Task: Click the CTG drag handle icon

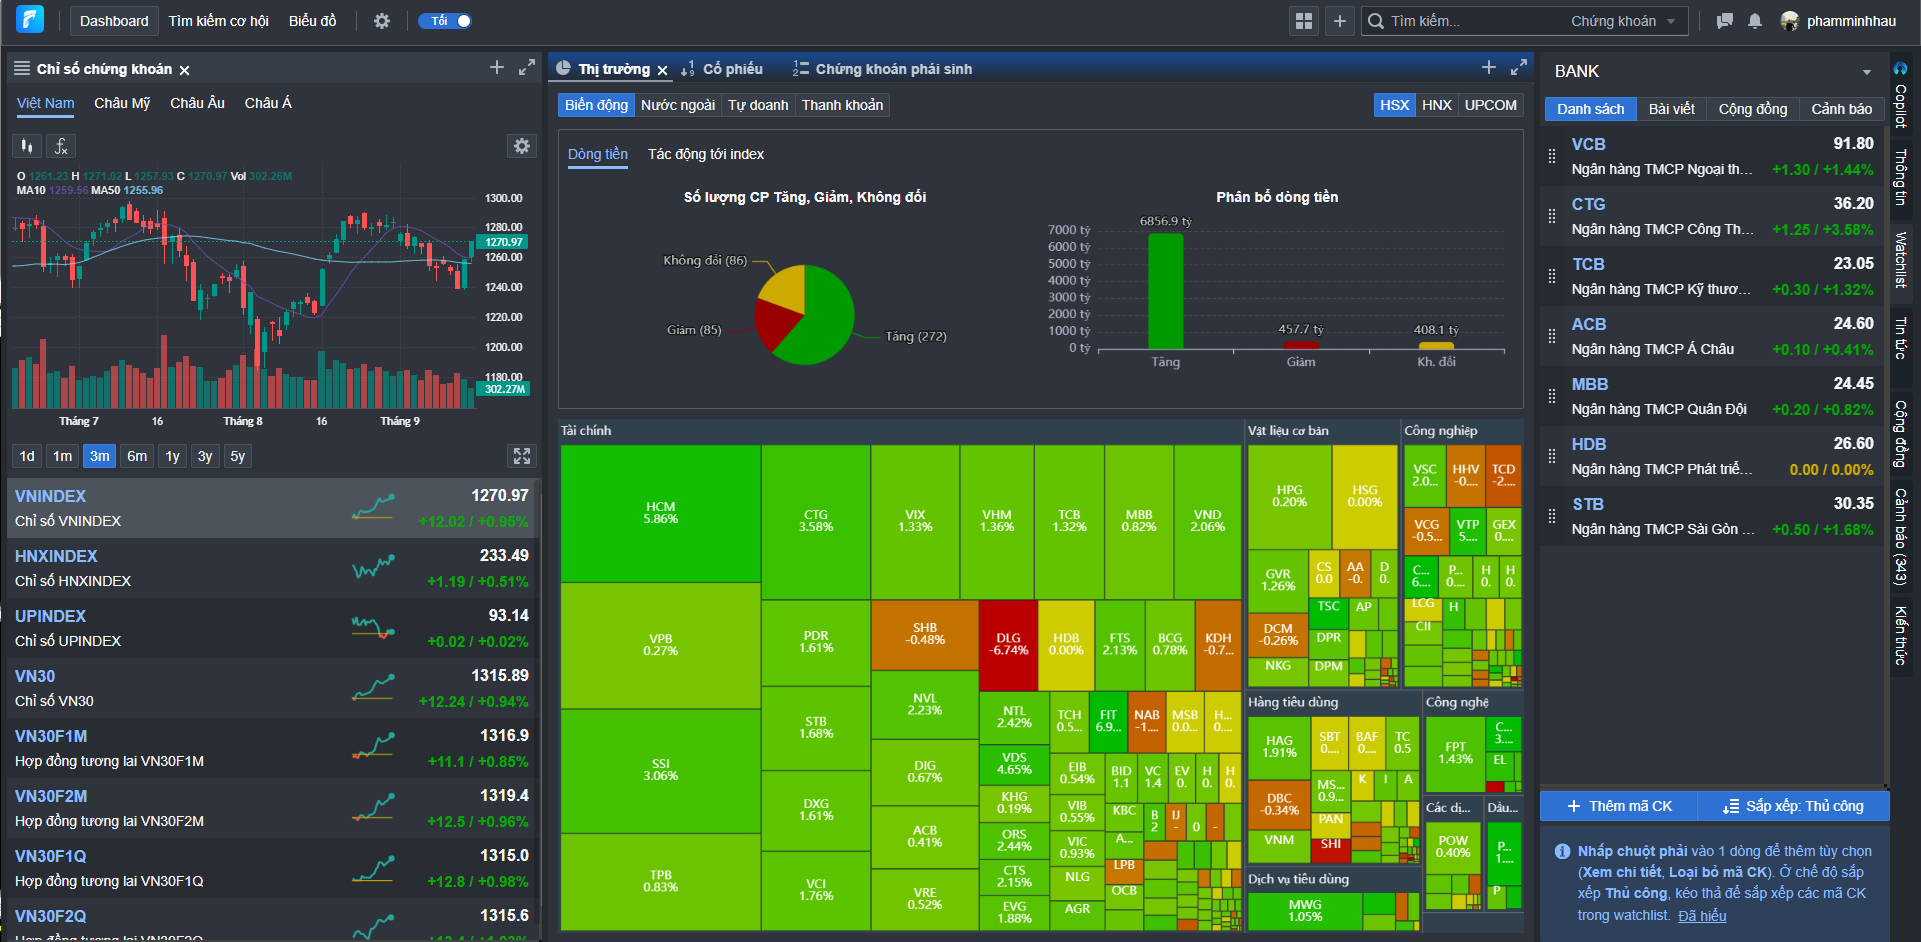Action: [1552, 216]
